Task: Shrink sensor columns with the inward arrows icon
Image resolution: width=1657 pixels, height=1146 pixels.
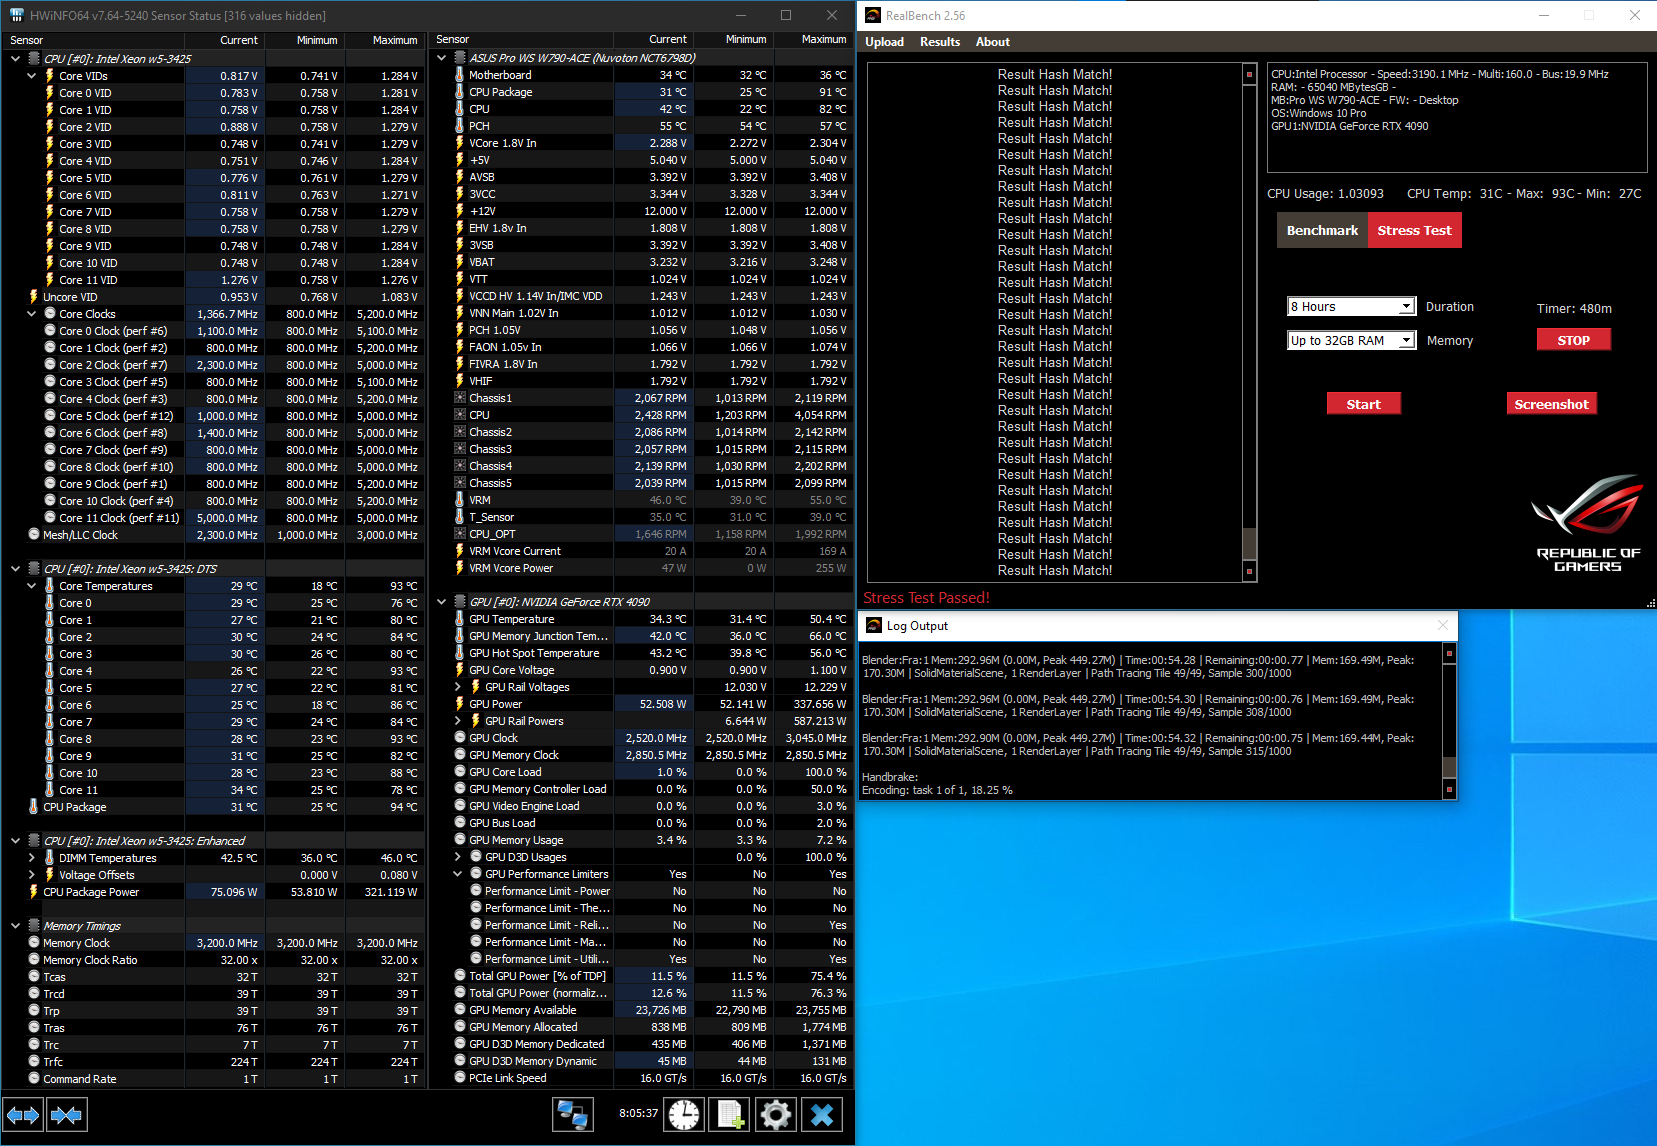Action: [66, 1114]
